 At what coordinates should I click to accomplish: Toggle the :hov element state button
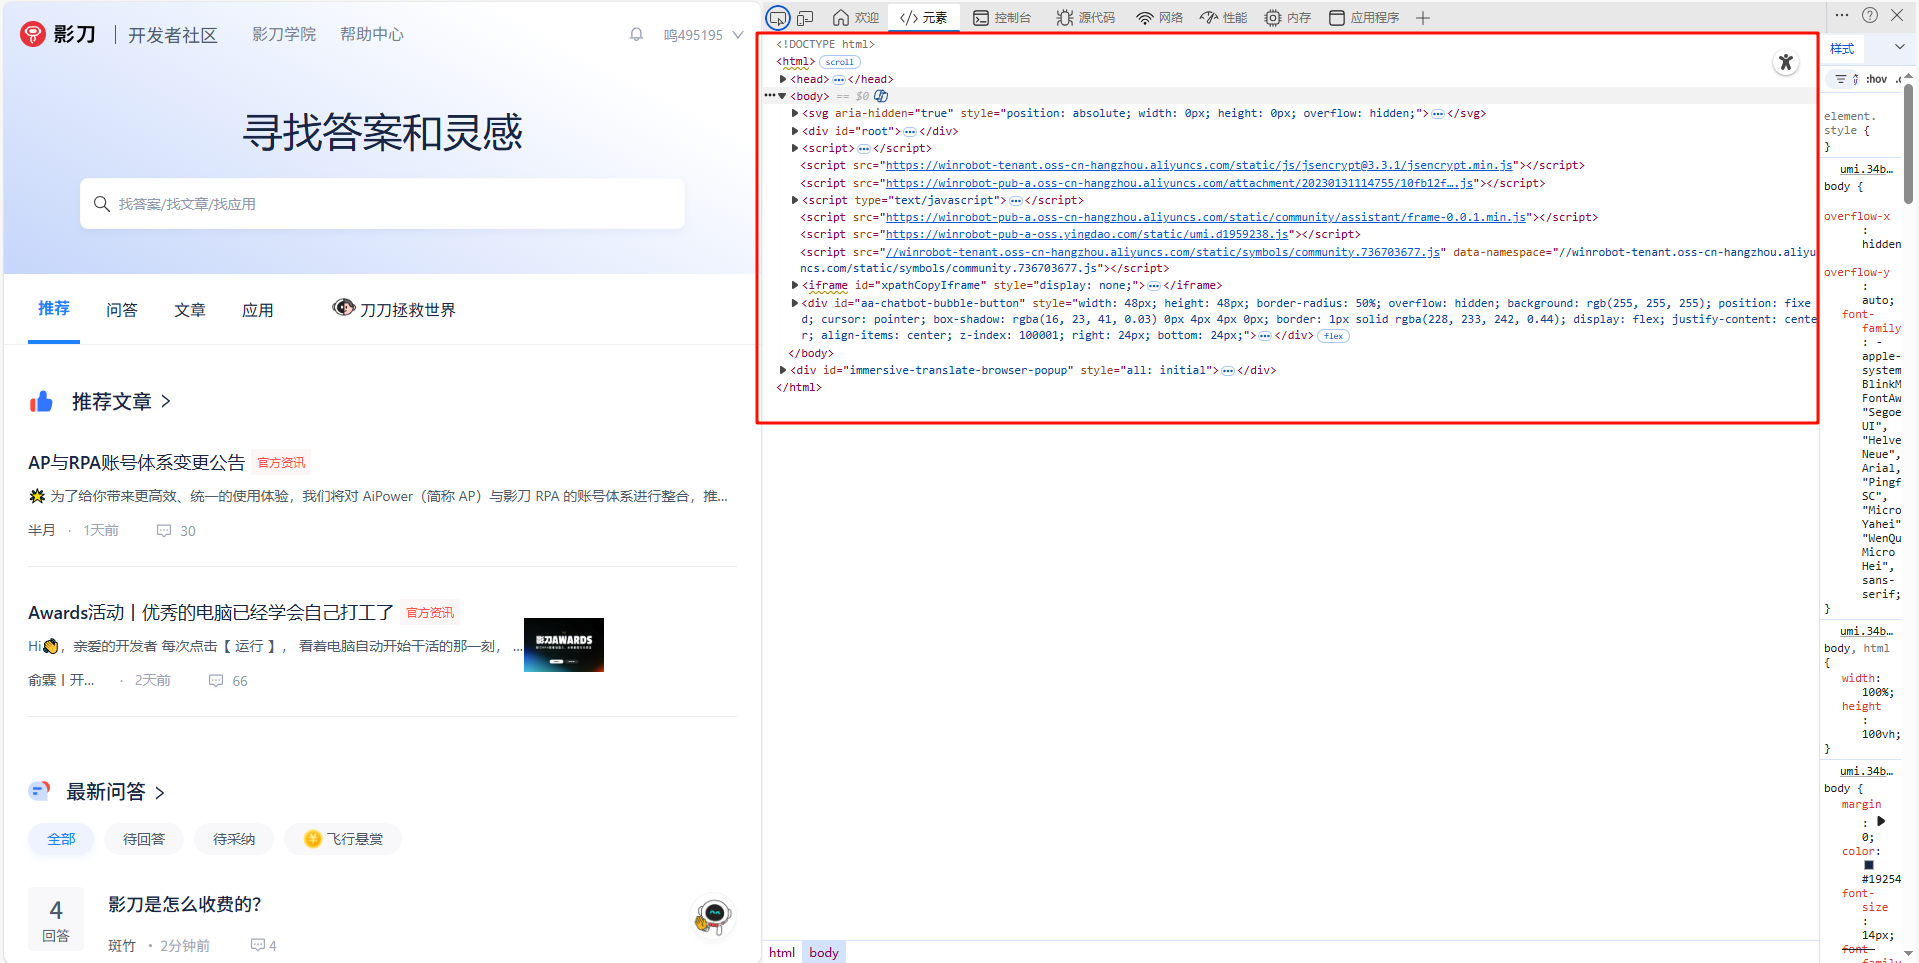click(x=1877, y=79)
